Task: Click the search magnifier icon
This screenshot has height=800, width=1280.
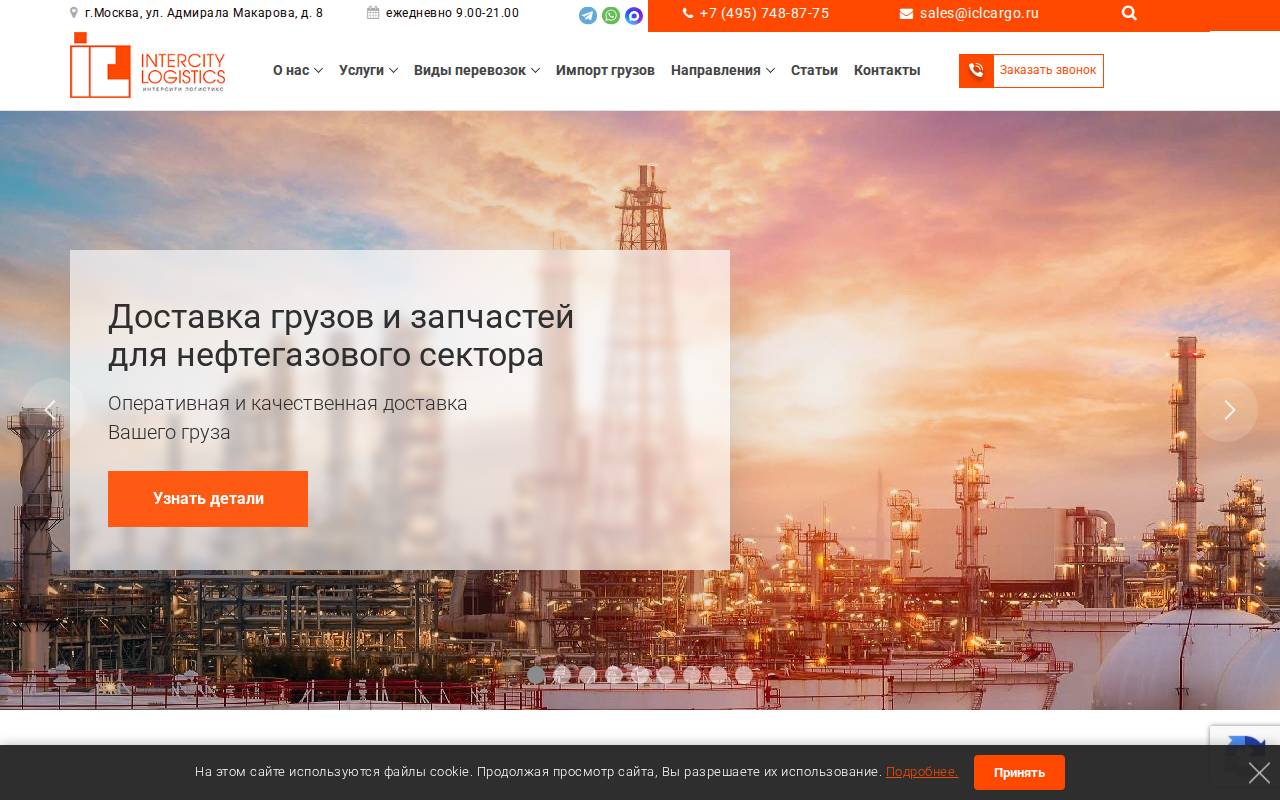Action: (1129, 14)
